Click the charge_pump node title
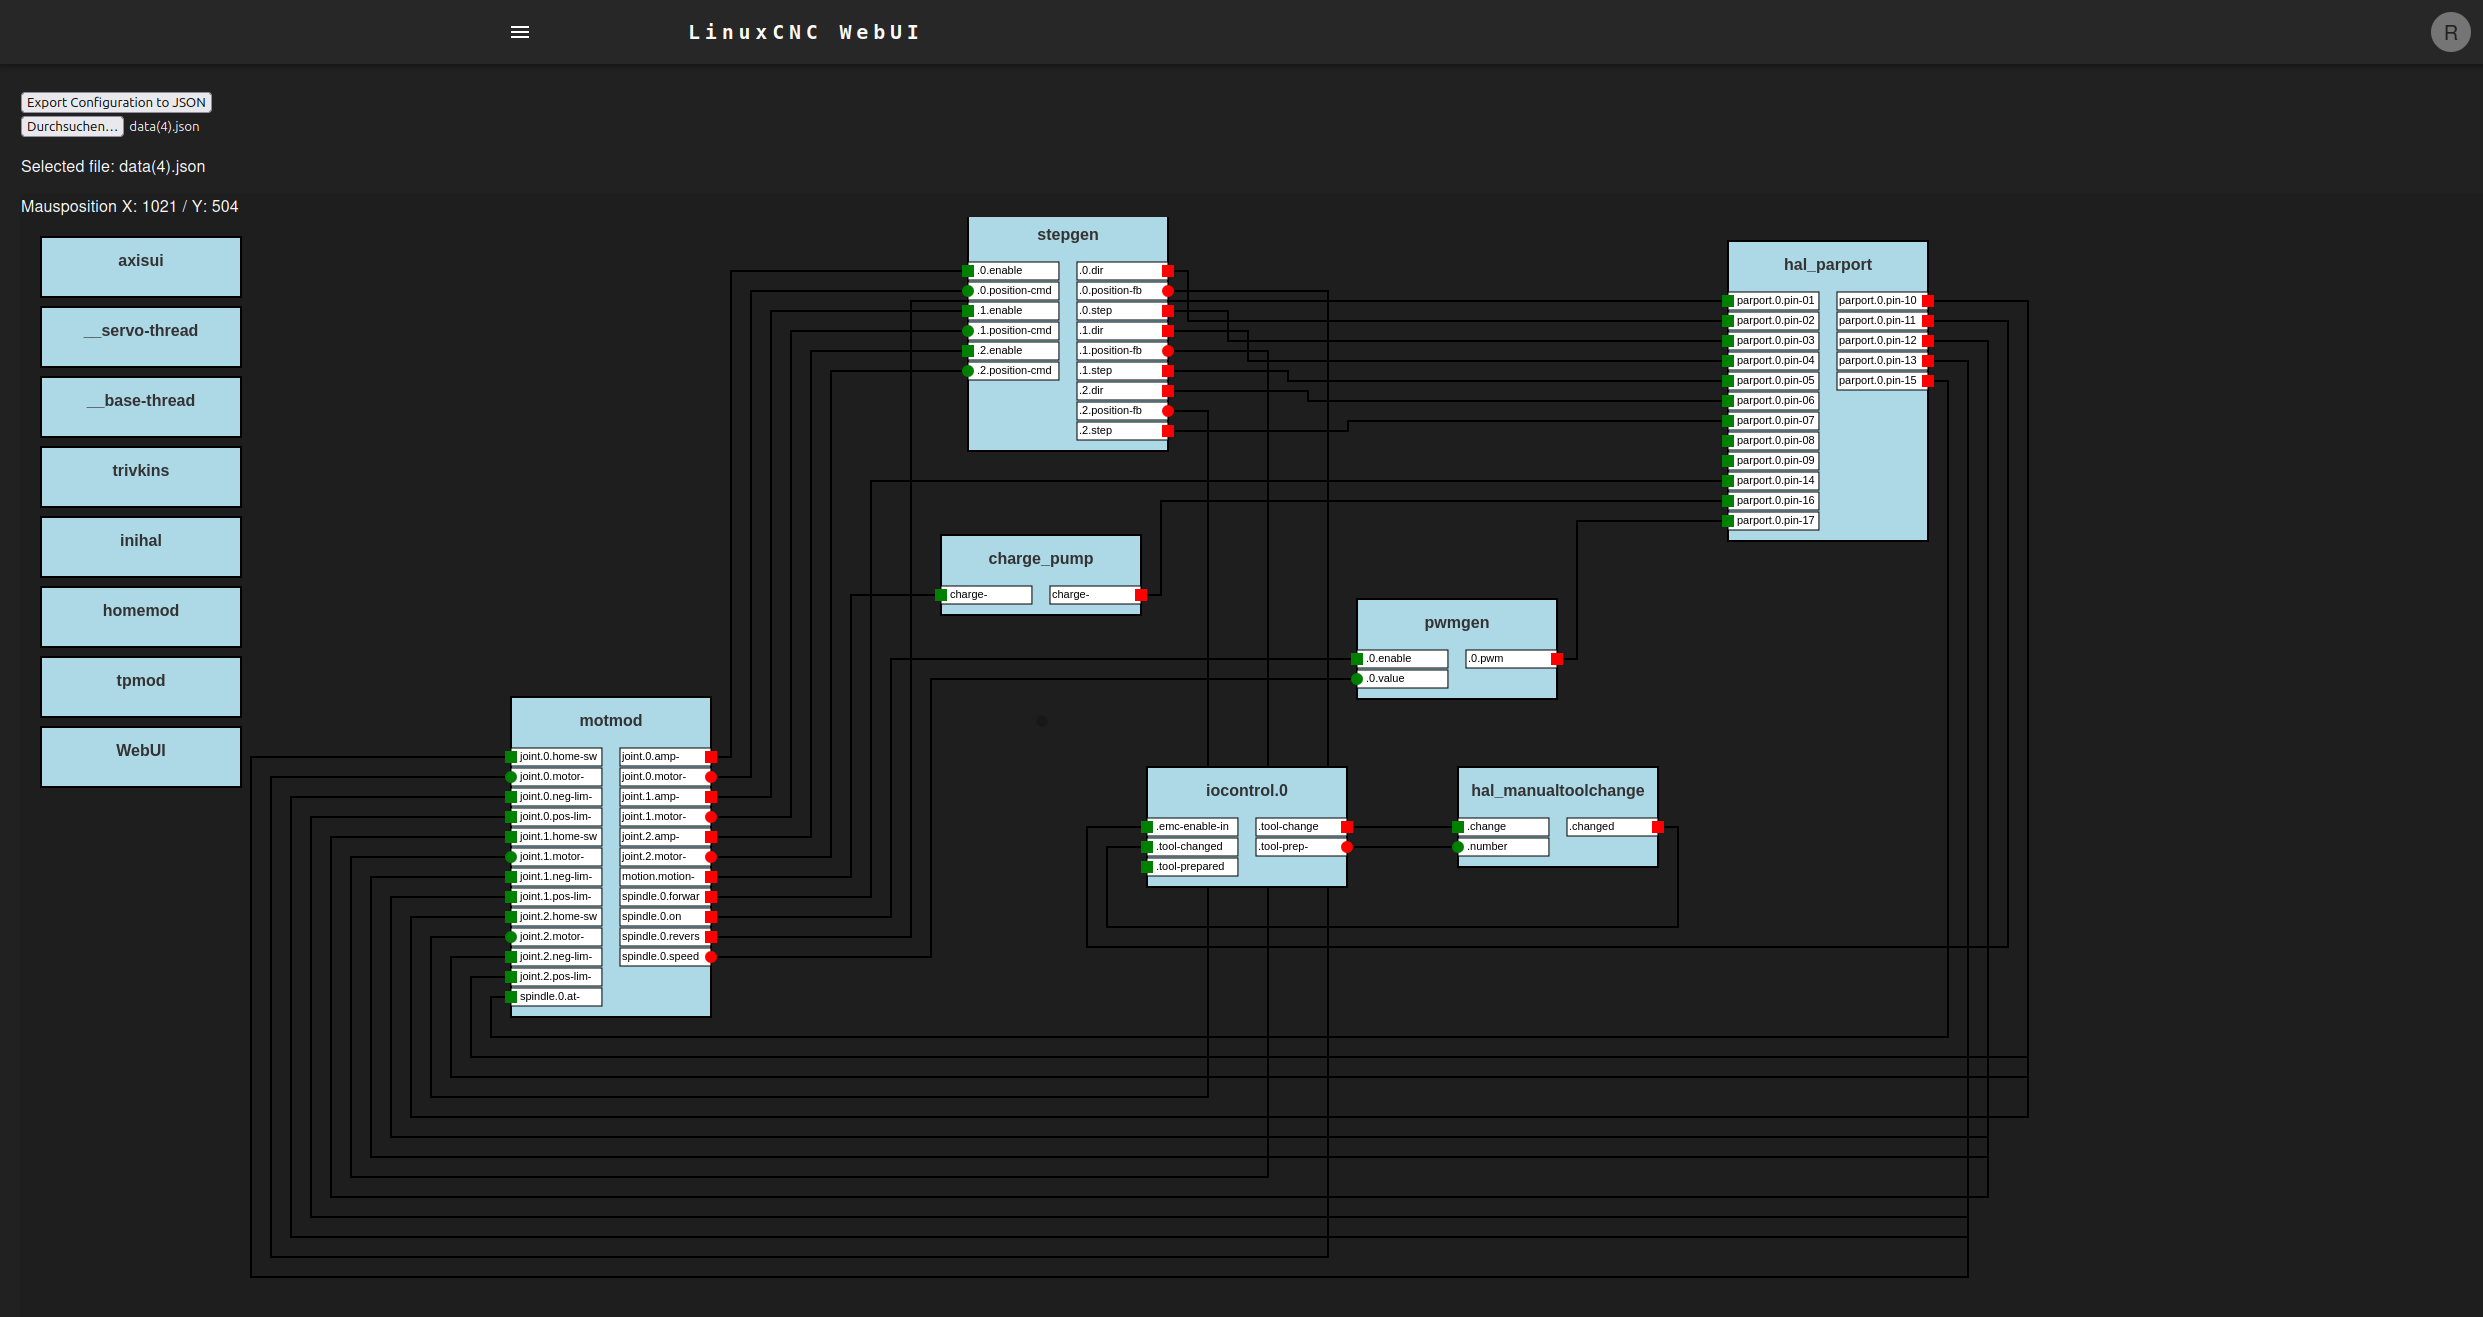2483x1317 pixels. pyautogui.click(x=1040, y=559)
